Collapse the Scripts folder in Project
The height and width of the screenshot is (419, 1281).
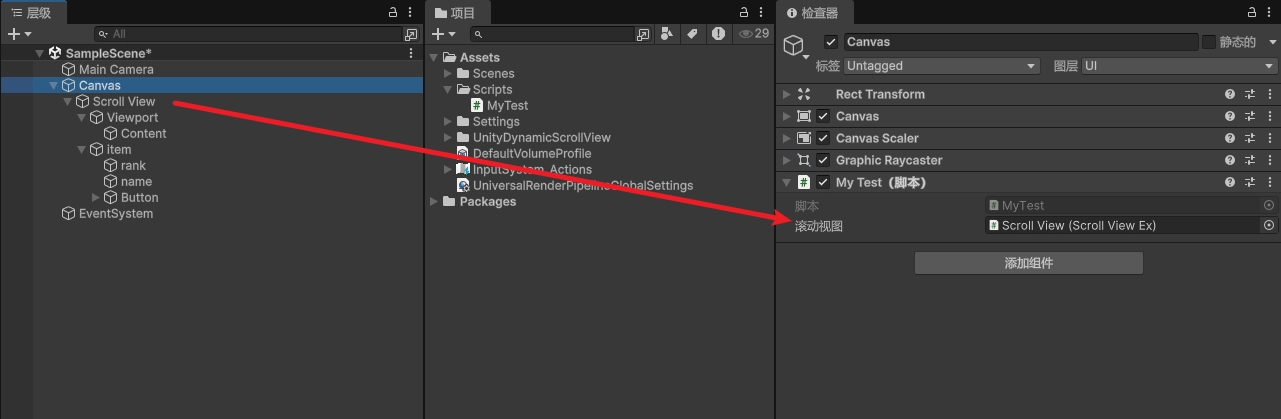(x=448, y=90)
